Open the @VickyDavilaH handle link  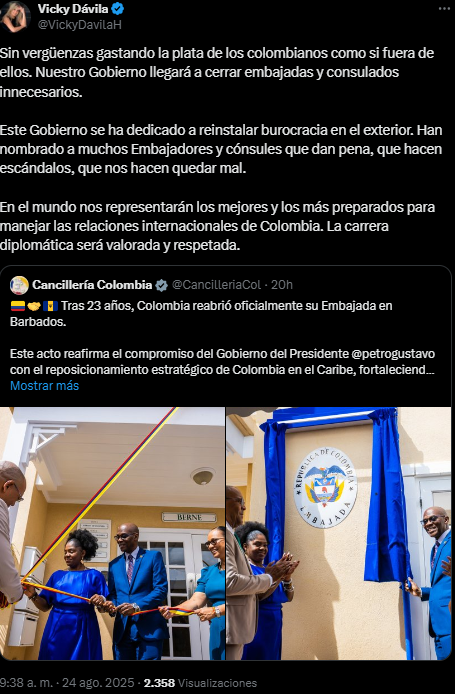80,25
